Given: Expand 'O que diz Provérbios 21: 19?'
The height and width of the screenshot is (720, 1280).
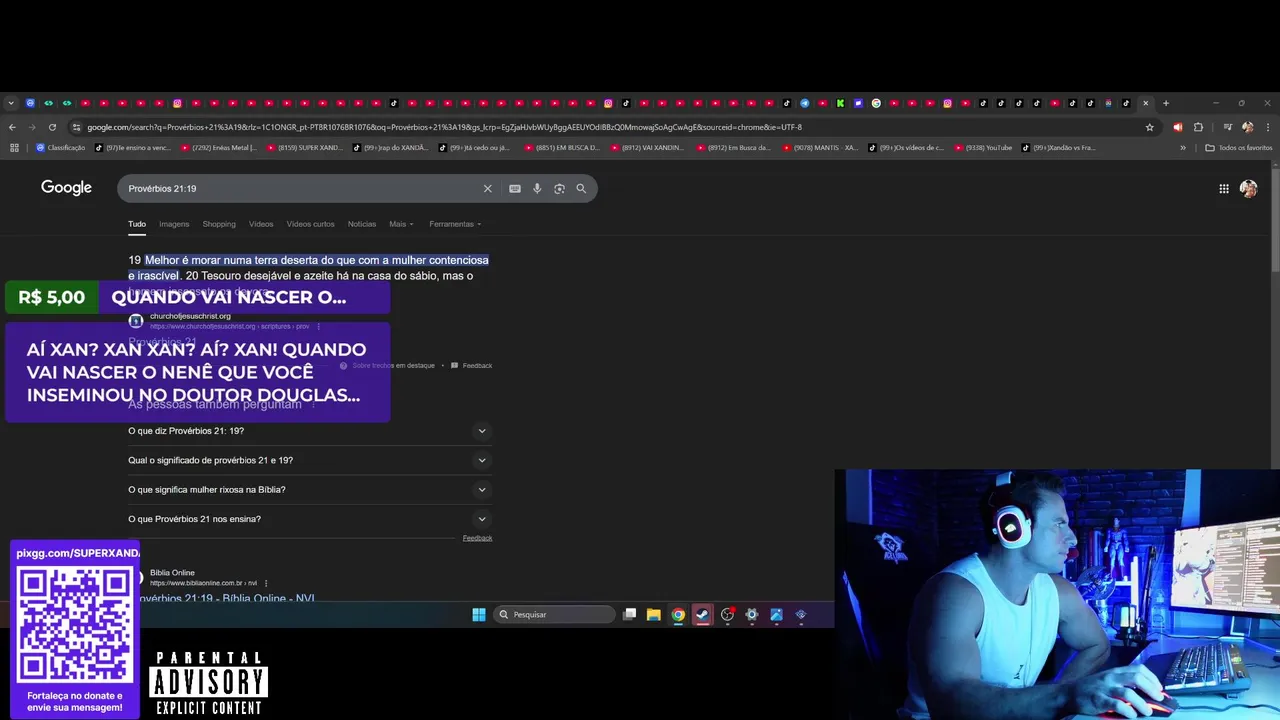Looking at the screenshot, I should (309, 431).
